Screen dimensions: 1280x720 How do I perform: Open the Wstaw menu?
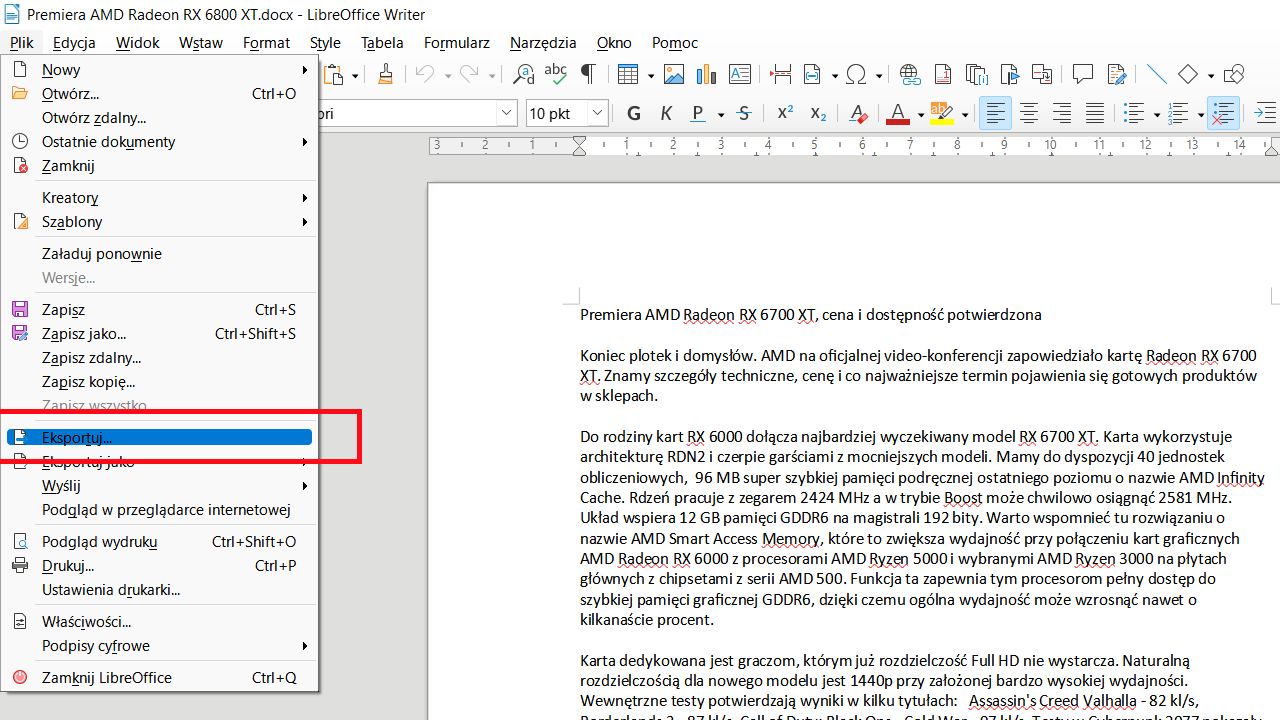(200, 43)
